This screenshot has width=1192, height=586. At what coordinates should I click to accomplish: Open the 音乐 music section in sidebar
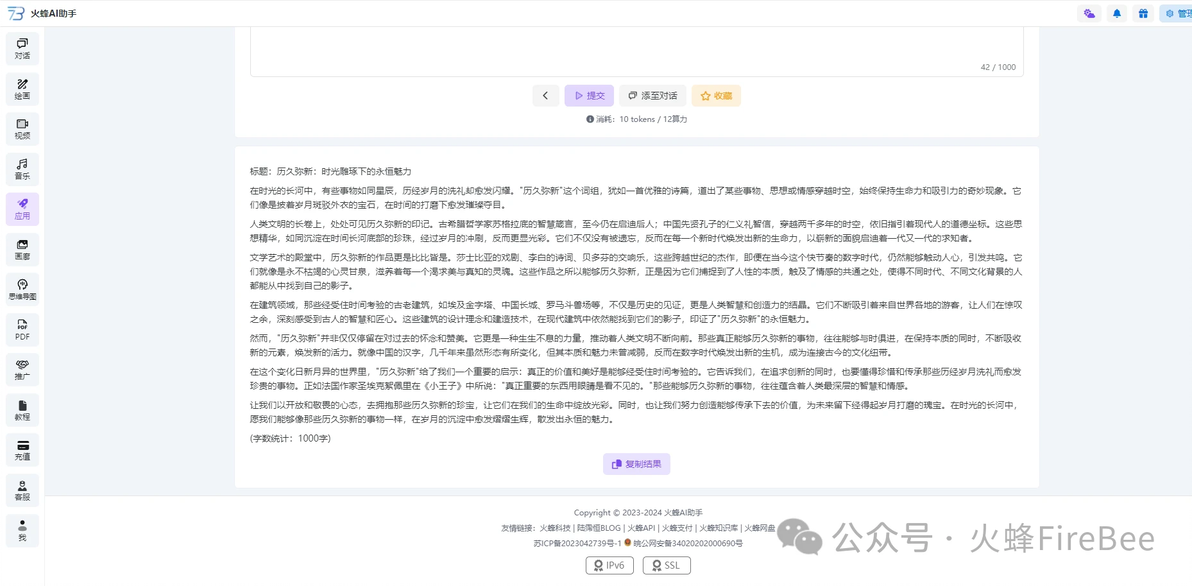[22, 169]
